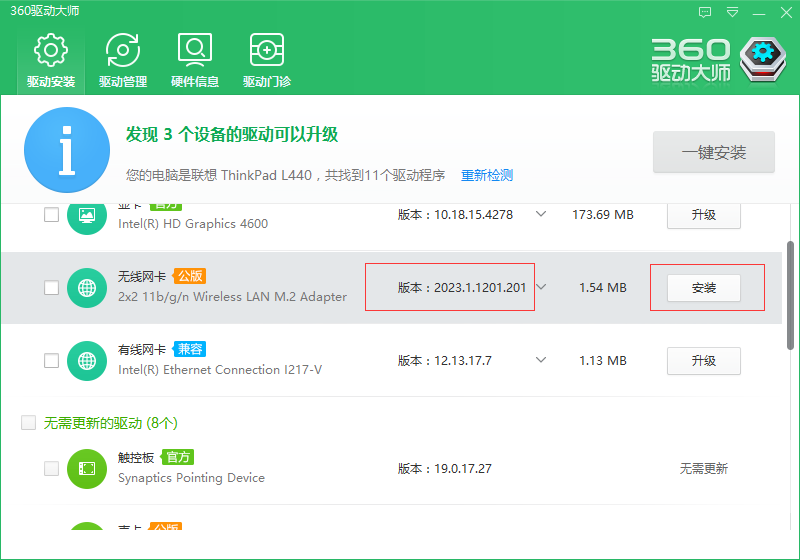This screenshot has width=800, height=560.
Task: Click the 官方 tag beside 触控板
Action: point(178,457)
